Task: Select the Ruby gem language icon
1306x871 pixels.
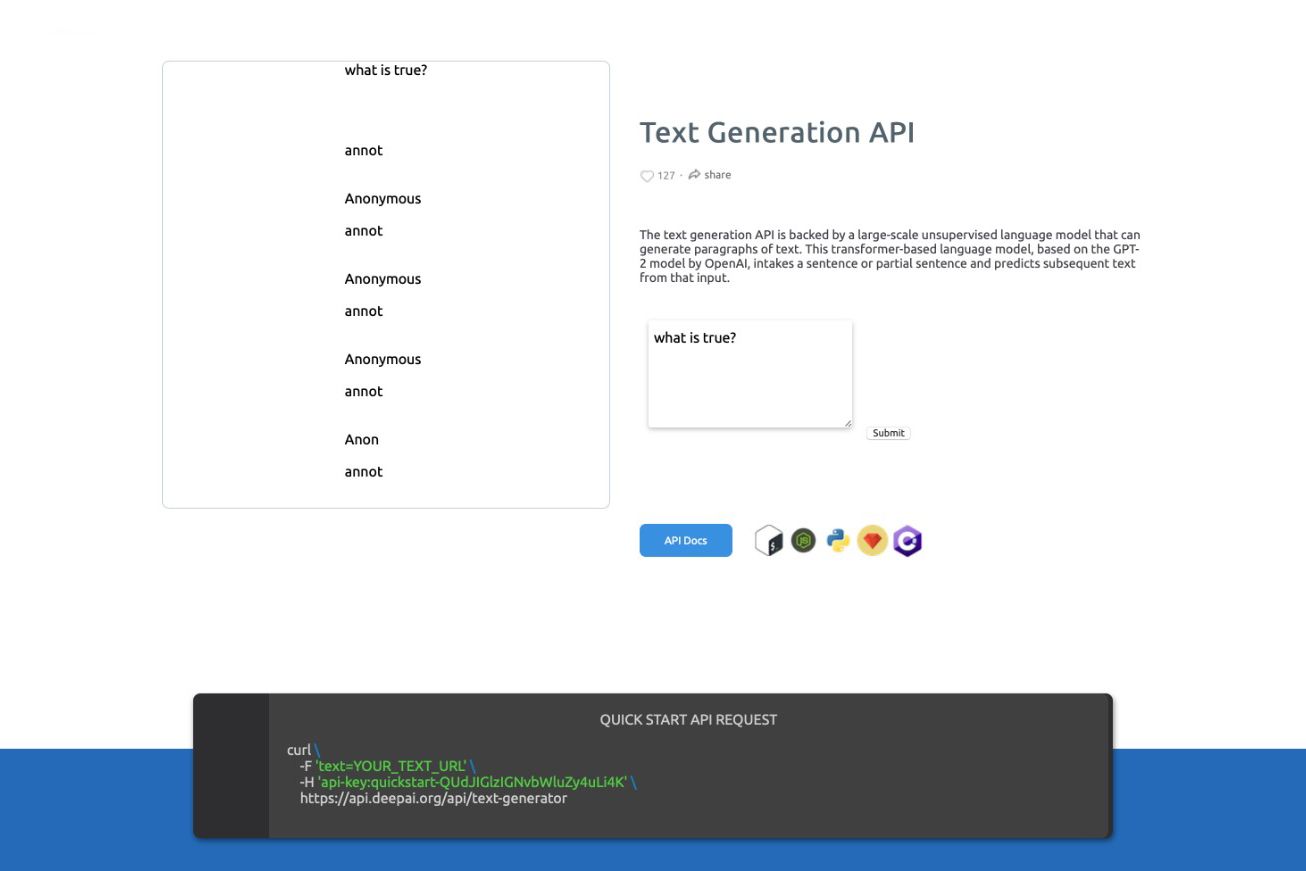Action: (872, 541)
